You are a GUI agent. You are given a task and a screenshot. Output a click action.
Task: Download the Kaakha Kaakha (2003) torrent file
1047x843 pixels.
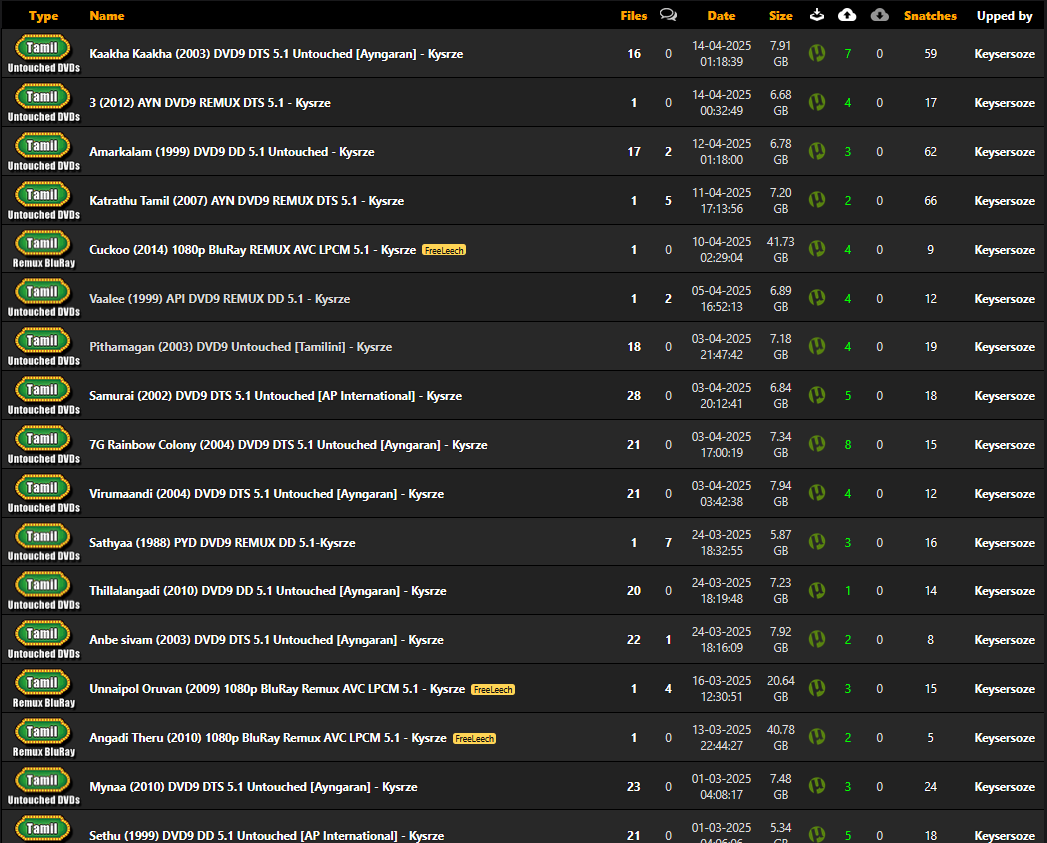point(817,53)
